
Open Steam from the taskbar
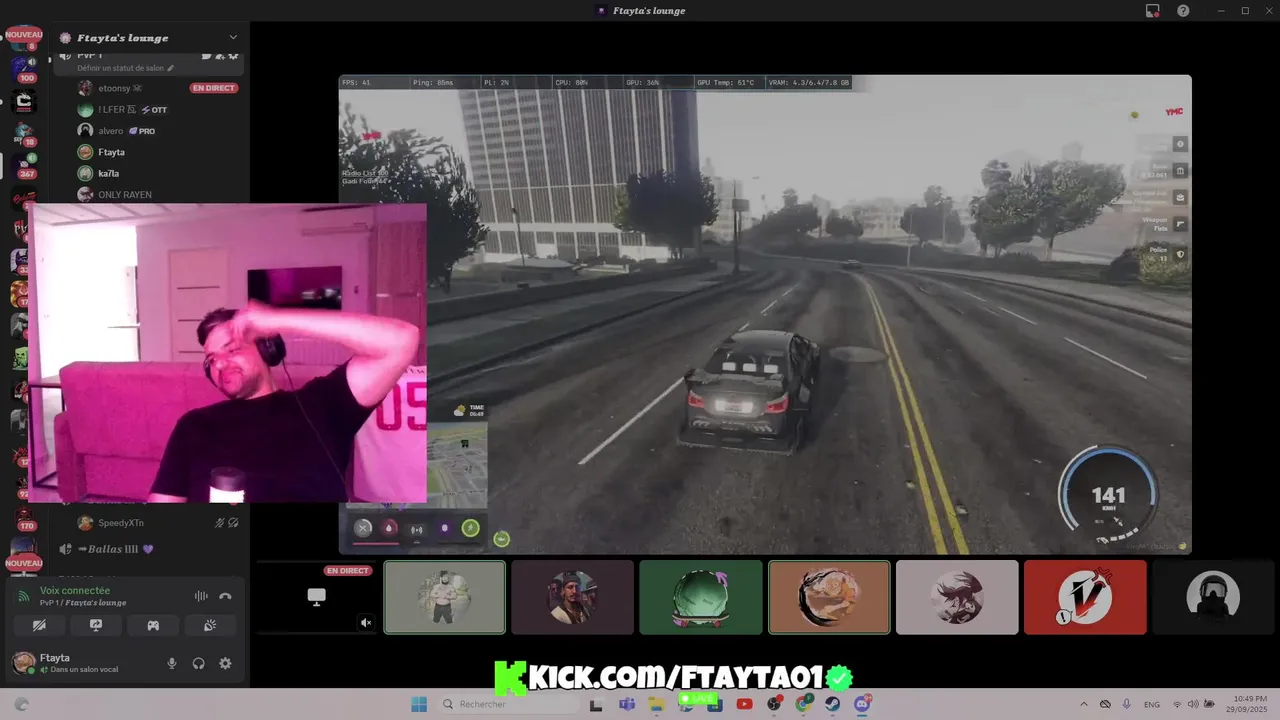(833, 704)
